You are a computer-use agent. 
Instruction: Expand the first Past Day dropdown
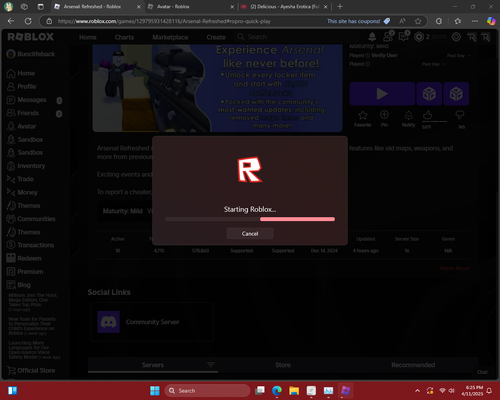point(459,55)
